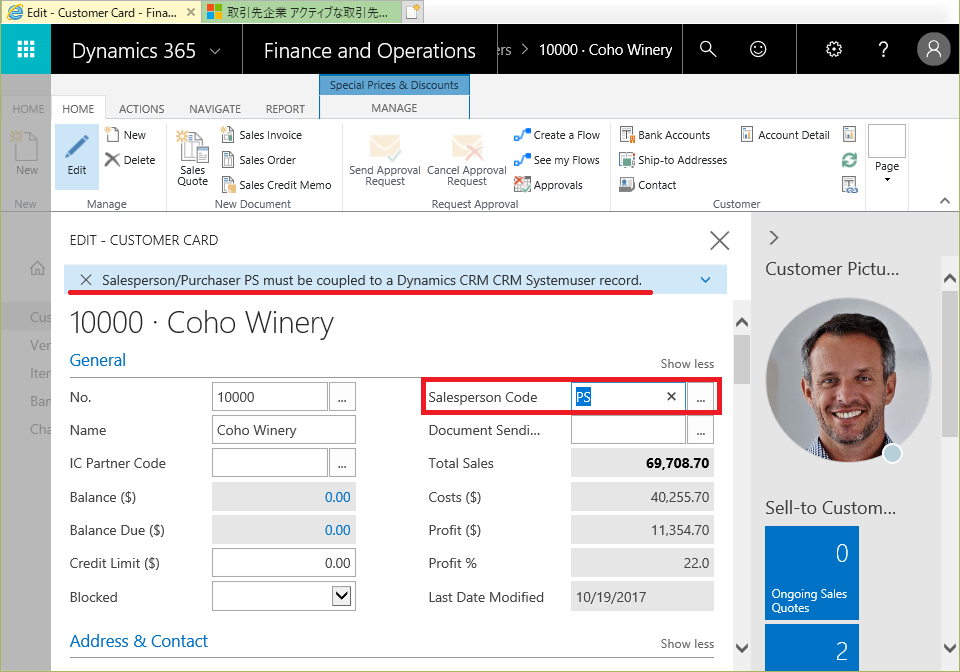
Task: Open Approvals in the ribbon
Action: 549,185
